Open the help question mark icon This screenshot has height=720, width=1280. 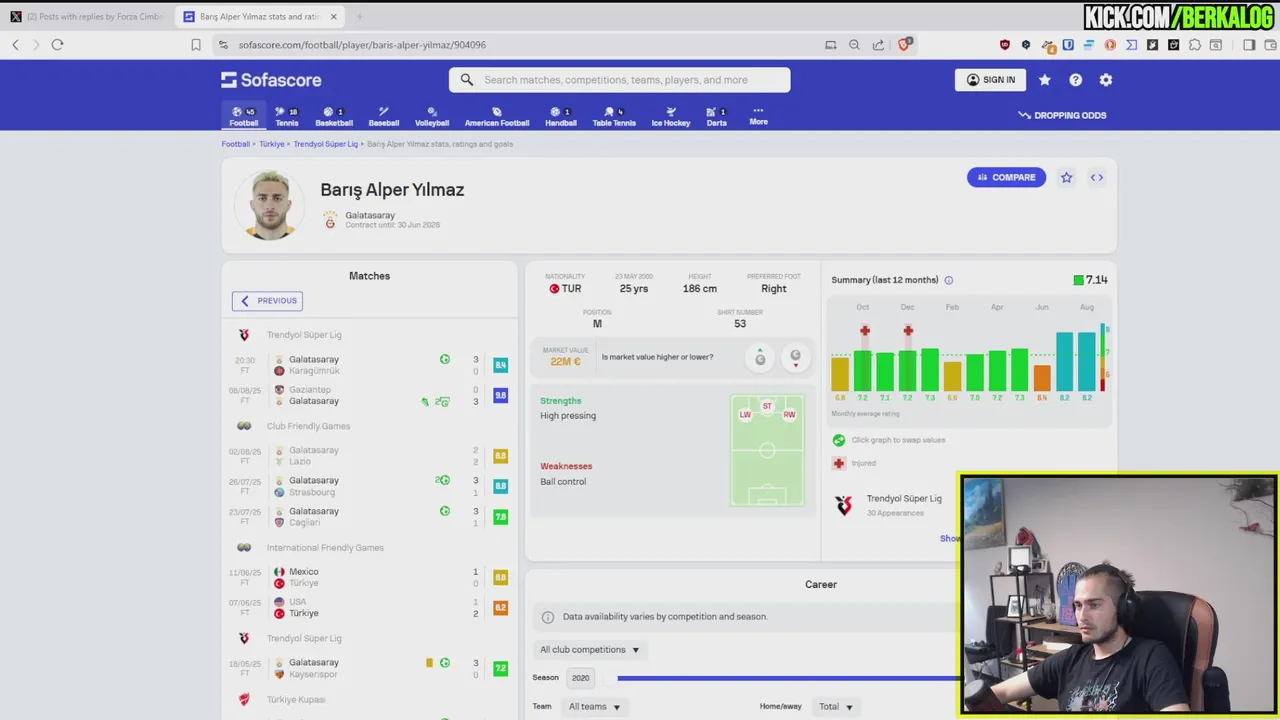(x=1076, y=80)
